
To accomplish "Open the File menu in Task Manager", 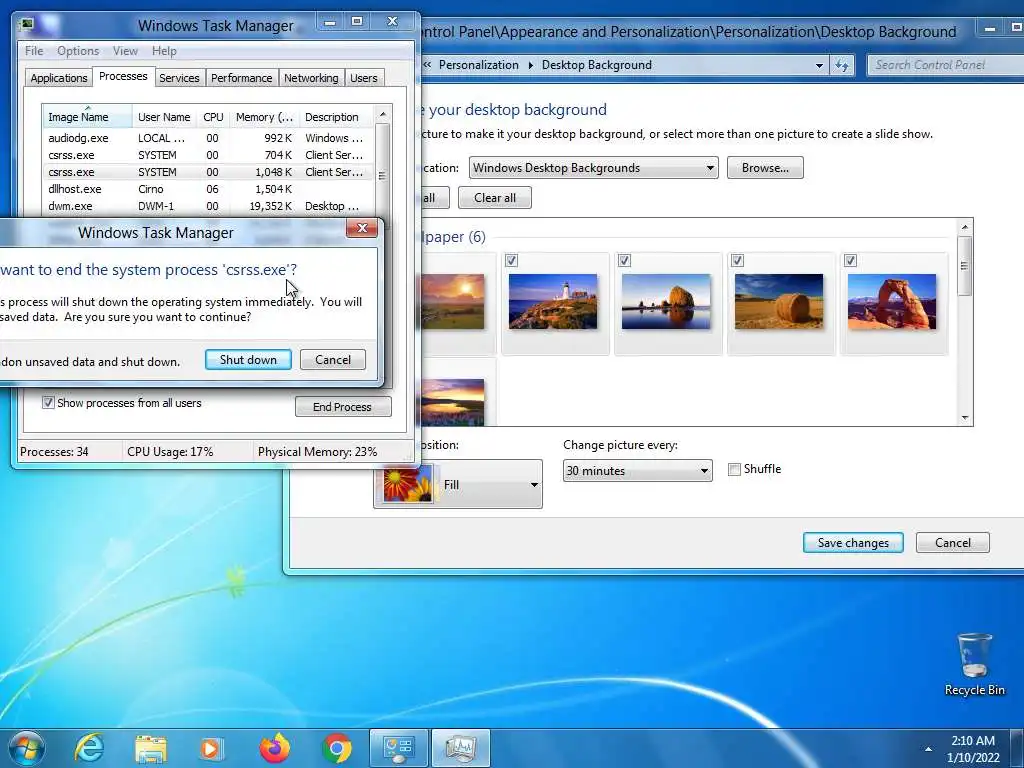I will pos(34,51).
